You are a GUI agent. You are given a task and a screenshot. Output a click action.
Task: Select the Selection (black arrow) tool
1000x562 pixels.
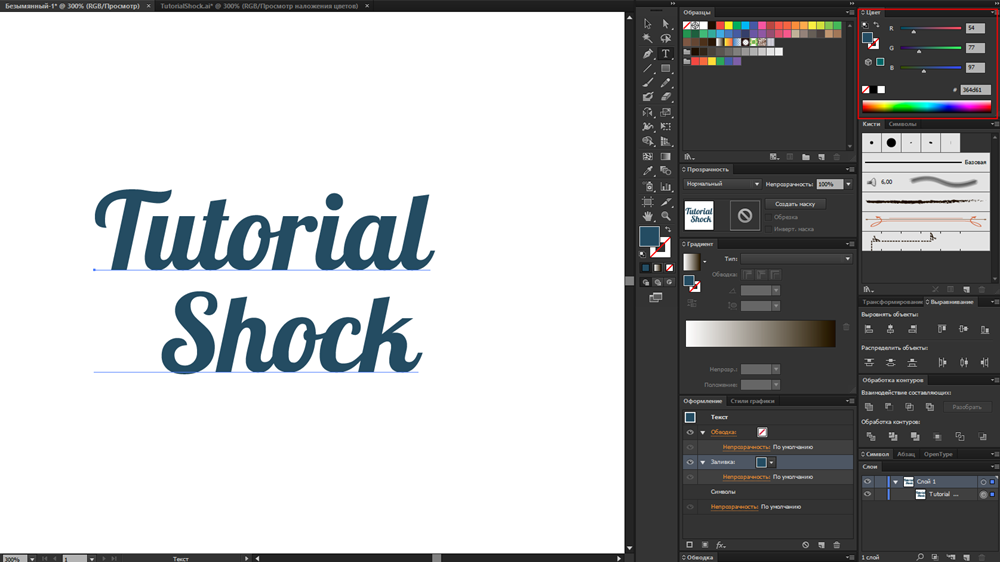pos(647,24)
